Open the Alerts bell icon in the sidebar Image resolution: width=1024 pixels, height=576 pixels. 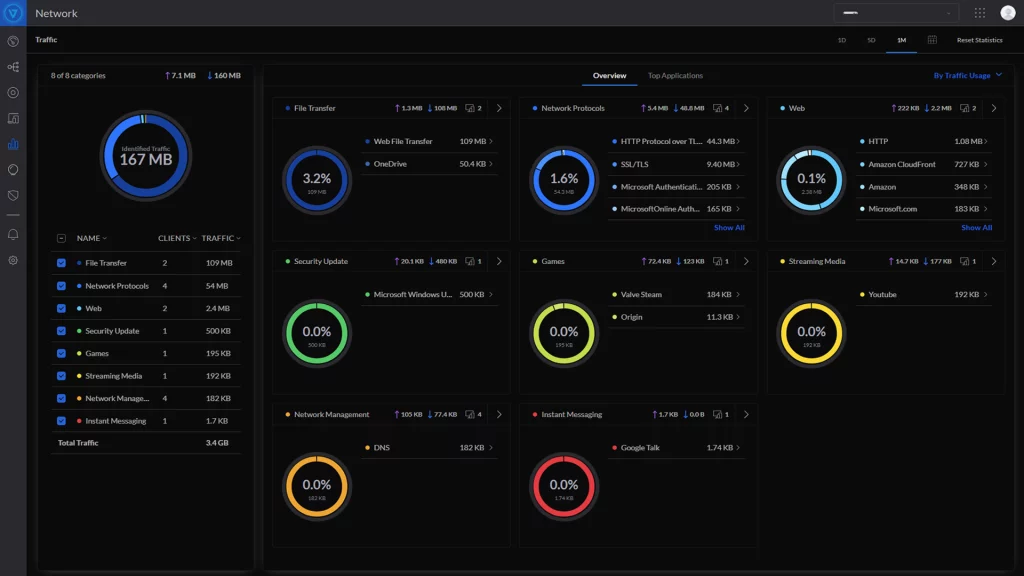[x=13, y=234]
